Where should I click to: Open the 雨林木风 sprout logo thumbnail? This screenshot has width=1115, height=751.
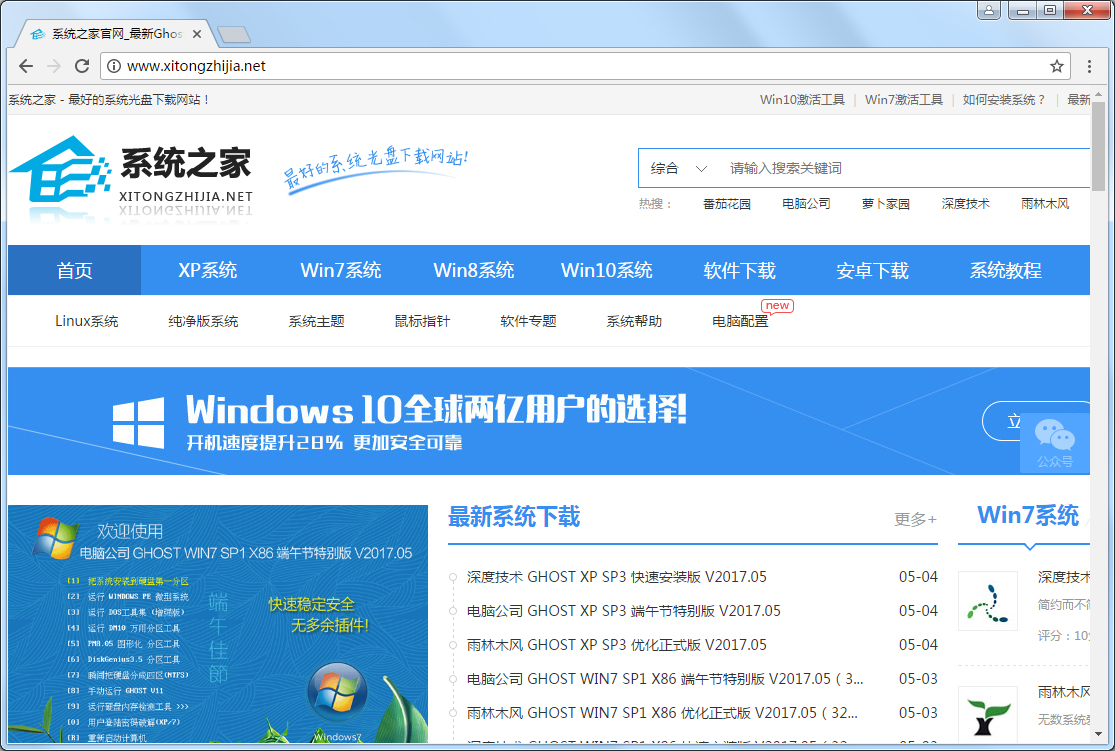987,715
